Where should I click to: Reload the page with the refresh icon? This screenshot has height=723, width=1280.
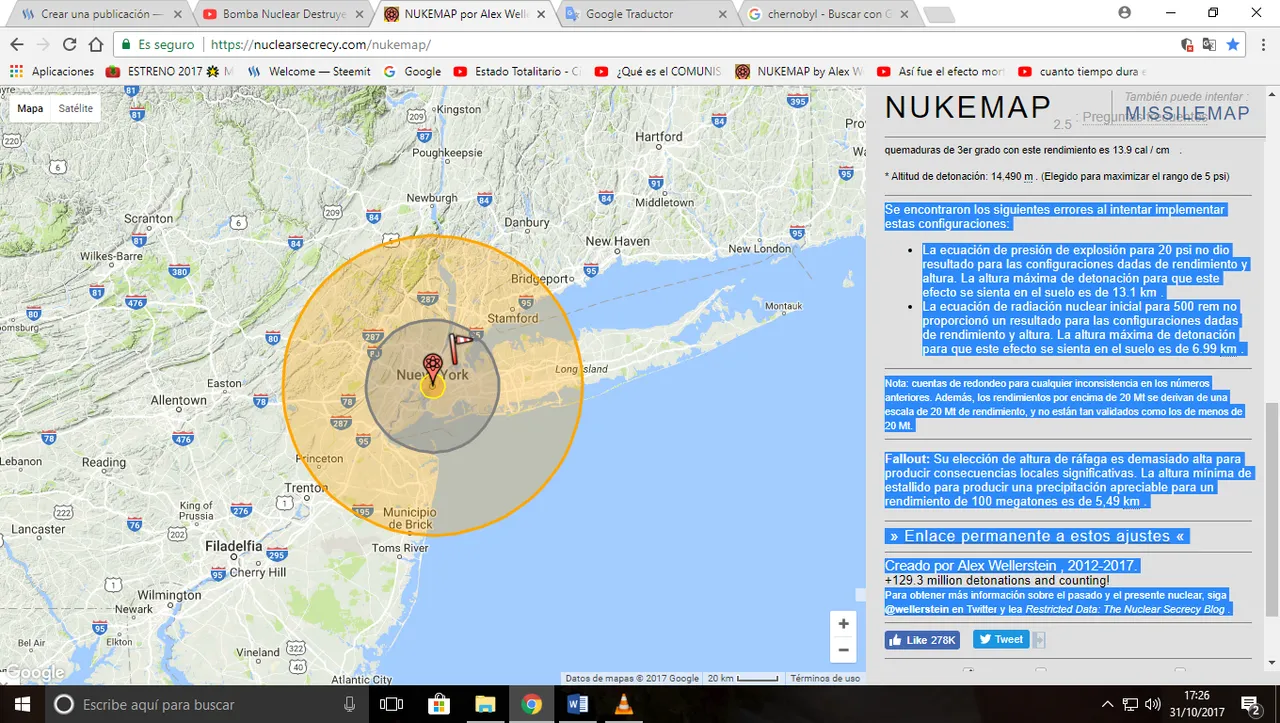[x=69, y=44]
